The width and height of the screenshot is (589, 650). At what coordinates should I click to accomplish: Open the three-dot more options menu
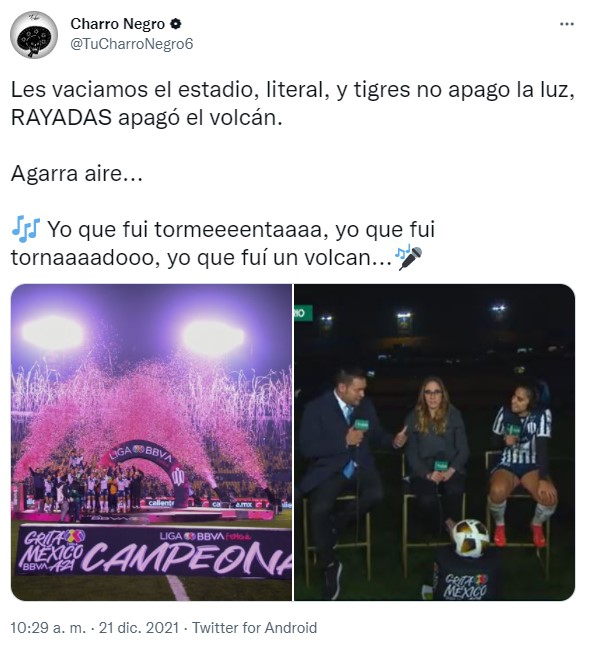[567, 24]
